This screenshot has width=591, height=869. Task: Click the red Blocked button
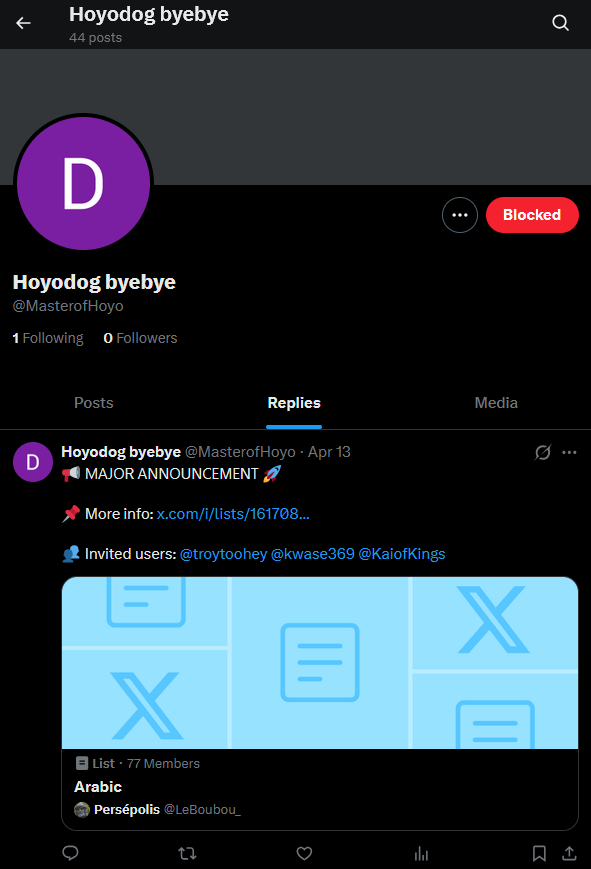532,215
